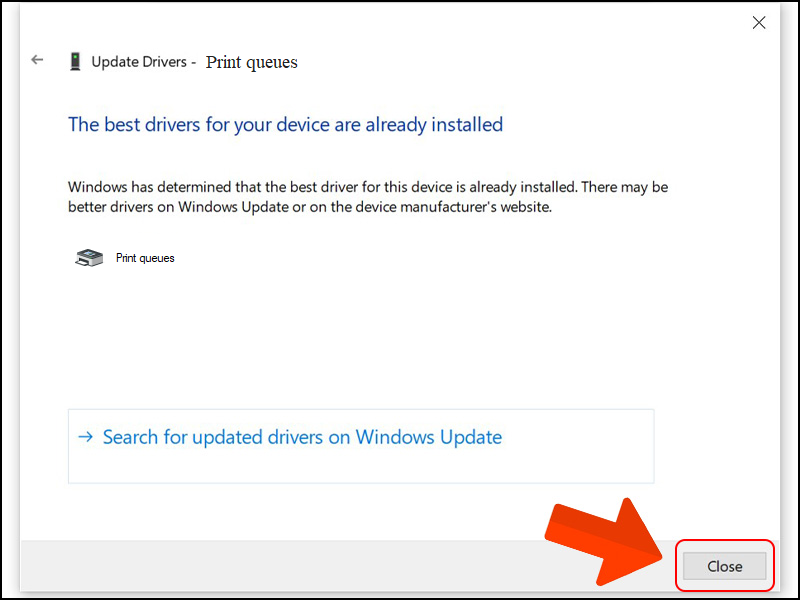Click Print queues in the dialog title

[x=251, y=62]
